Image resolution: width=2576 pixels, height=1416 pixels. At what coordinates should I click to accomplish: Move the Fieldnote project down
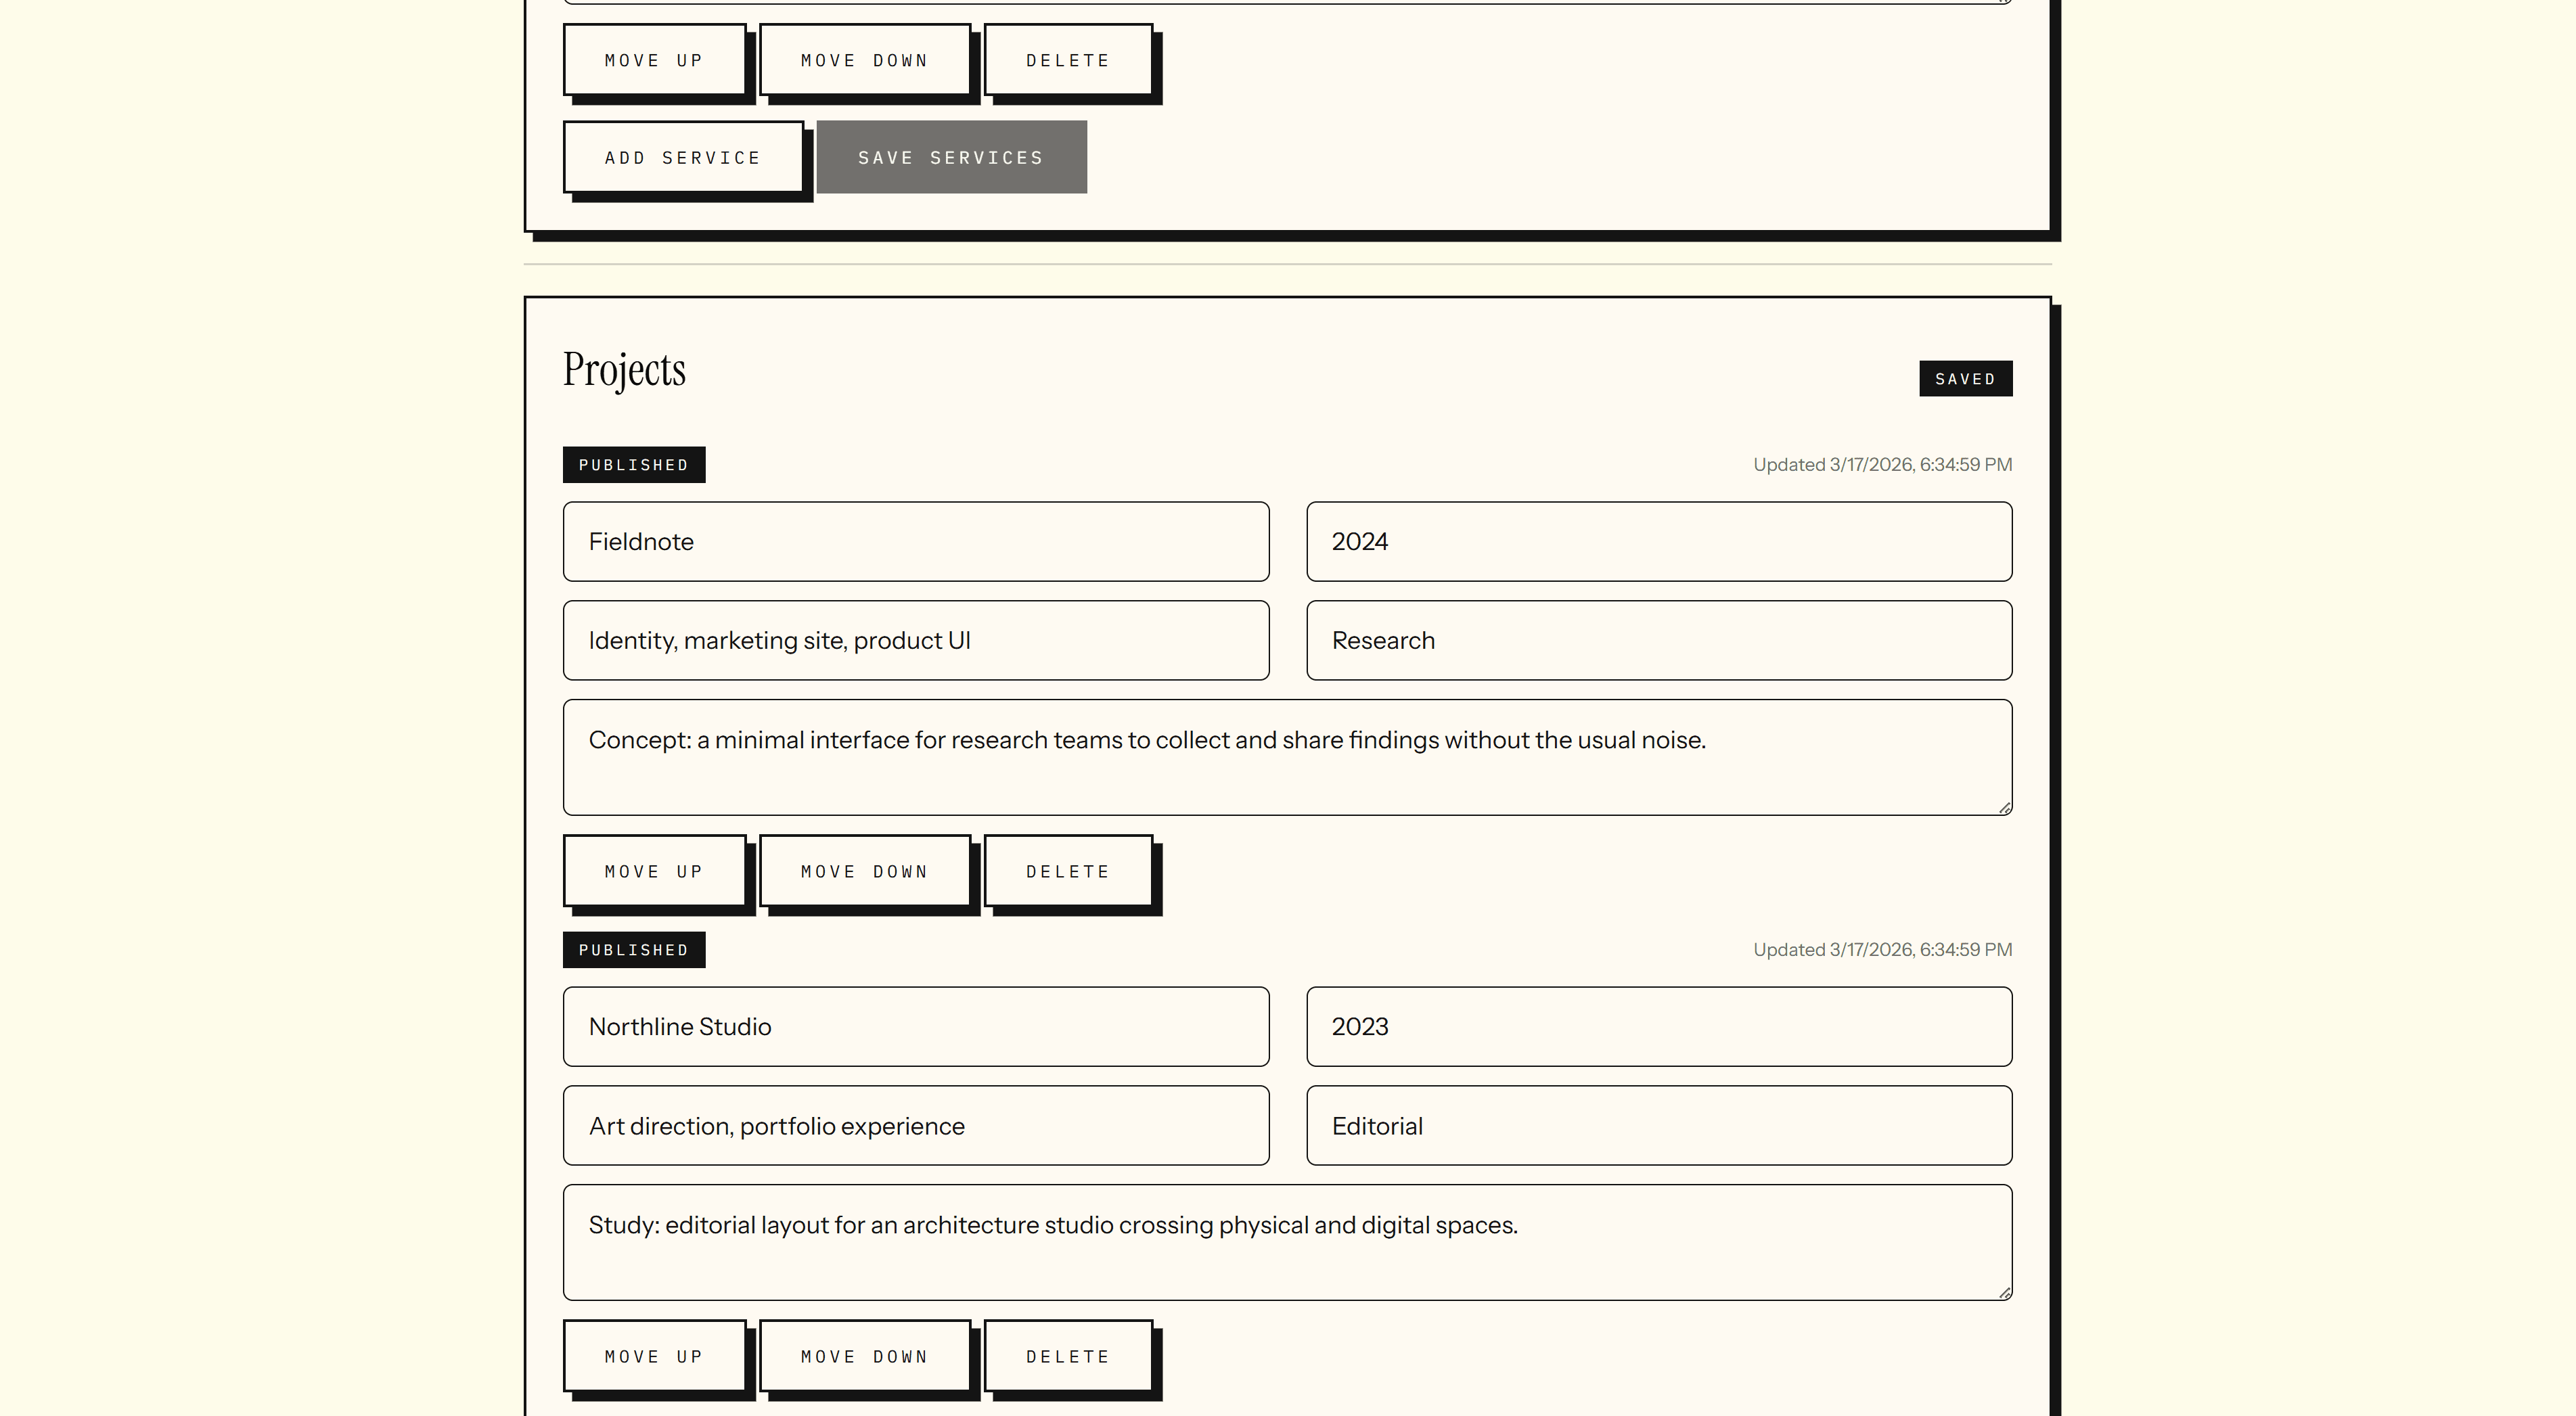click(x=864, y=871)
